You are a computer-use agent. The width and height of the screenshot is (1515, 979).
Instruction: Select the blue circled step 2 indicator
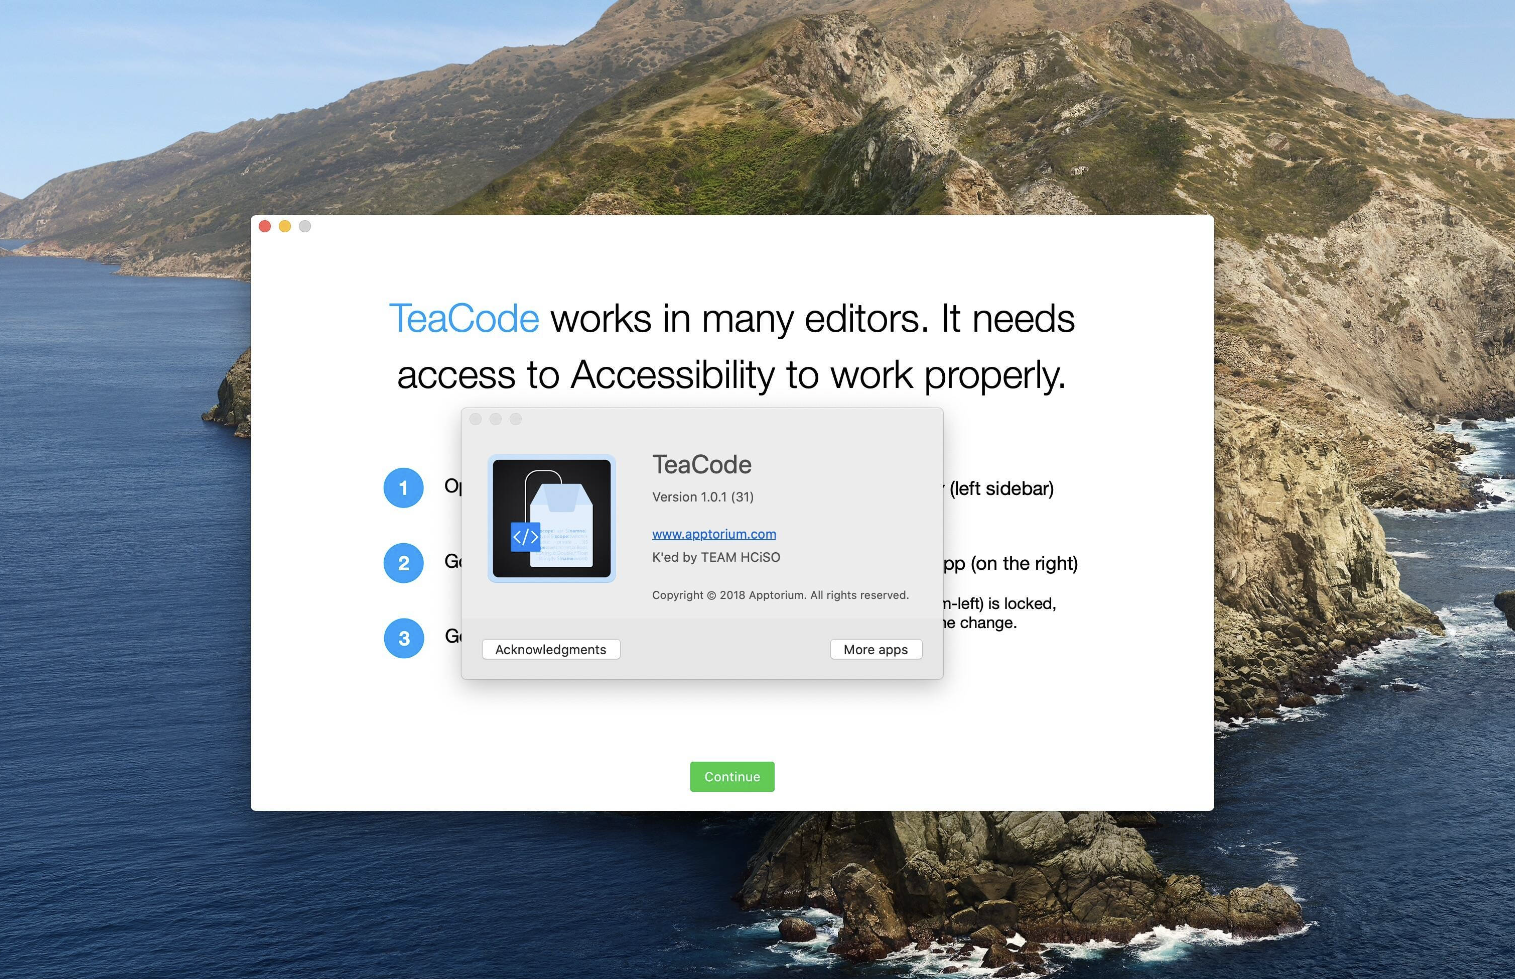(404, 563)
